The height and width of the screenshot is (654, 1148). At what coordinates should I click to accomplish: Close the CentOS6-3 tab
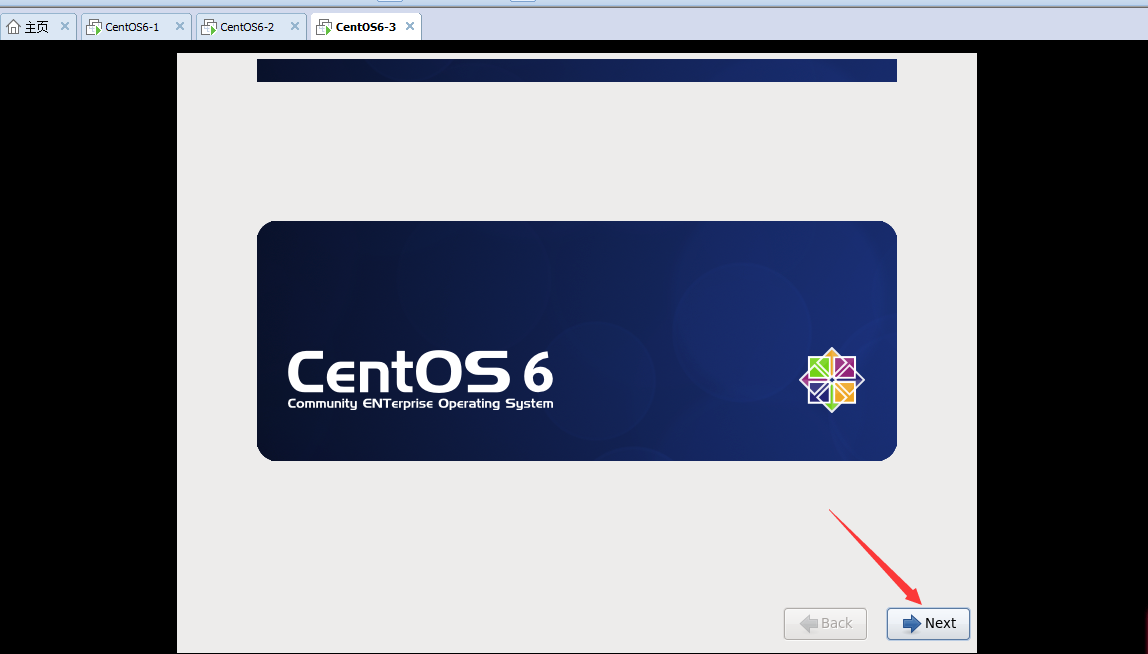click(x=410, y=26)
